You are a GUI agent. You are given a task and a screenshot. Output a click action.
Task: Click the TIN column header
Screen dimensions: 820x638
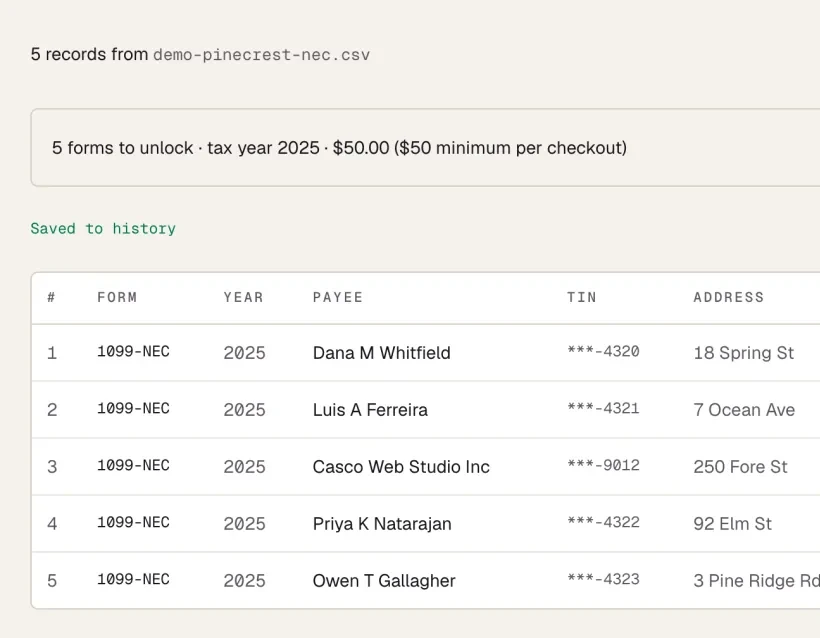click(582, 298)
